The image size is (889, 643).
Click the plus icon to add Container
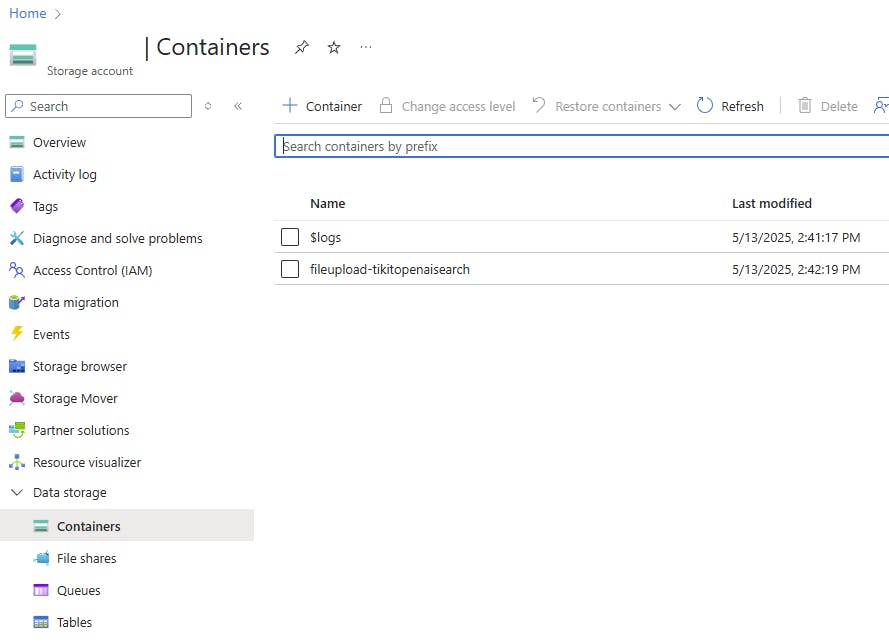pyautogui.click(x=290, y=106)
